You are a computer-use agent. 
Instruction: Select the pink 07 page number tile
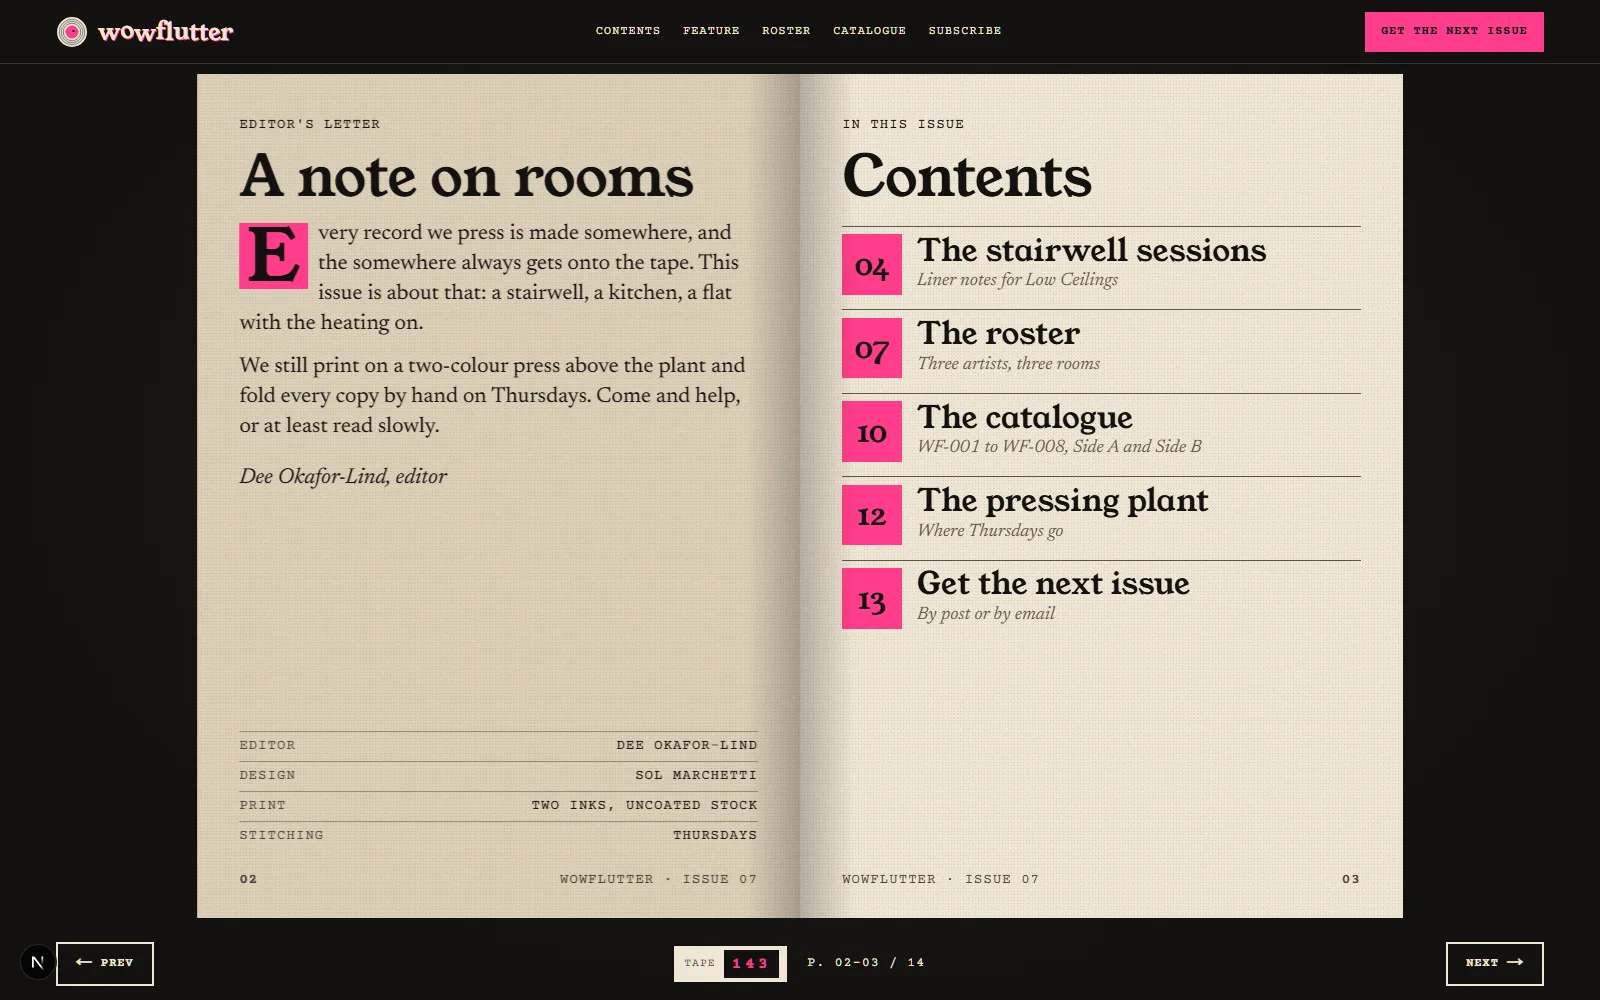click(x=872, y=348)
